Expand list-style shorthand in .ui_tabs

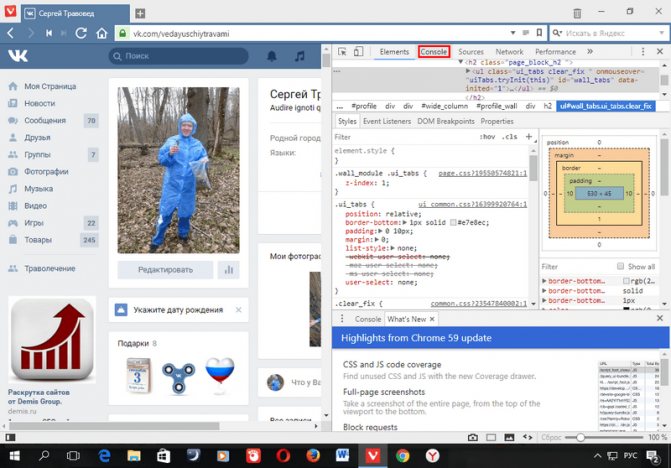point(392,248)
